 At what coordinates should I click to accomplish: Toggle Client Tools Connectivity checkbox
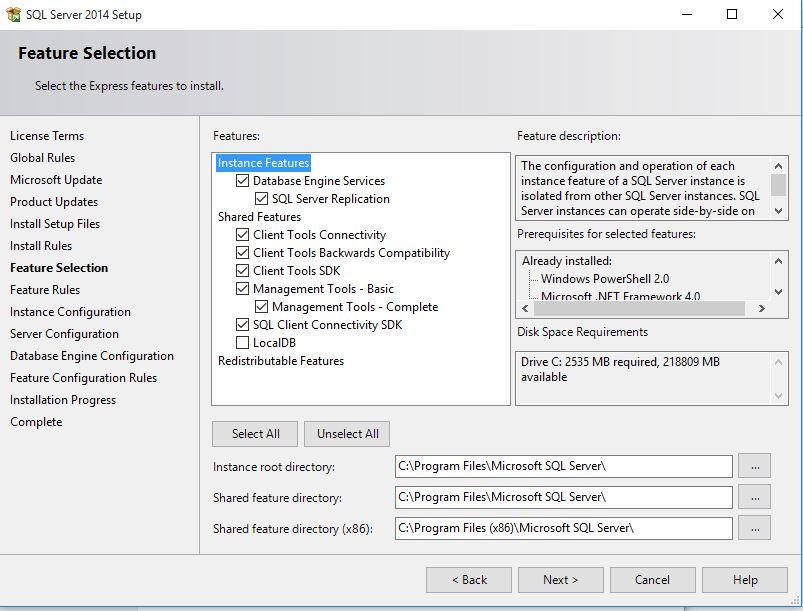tap(242, 235)
